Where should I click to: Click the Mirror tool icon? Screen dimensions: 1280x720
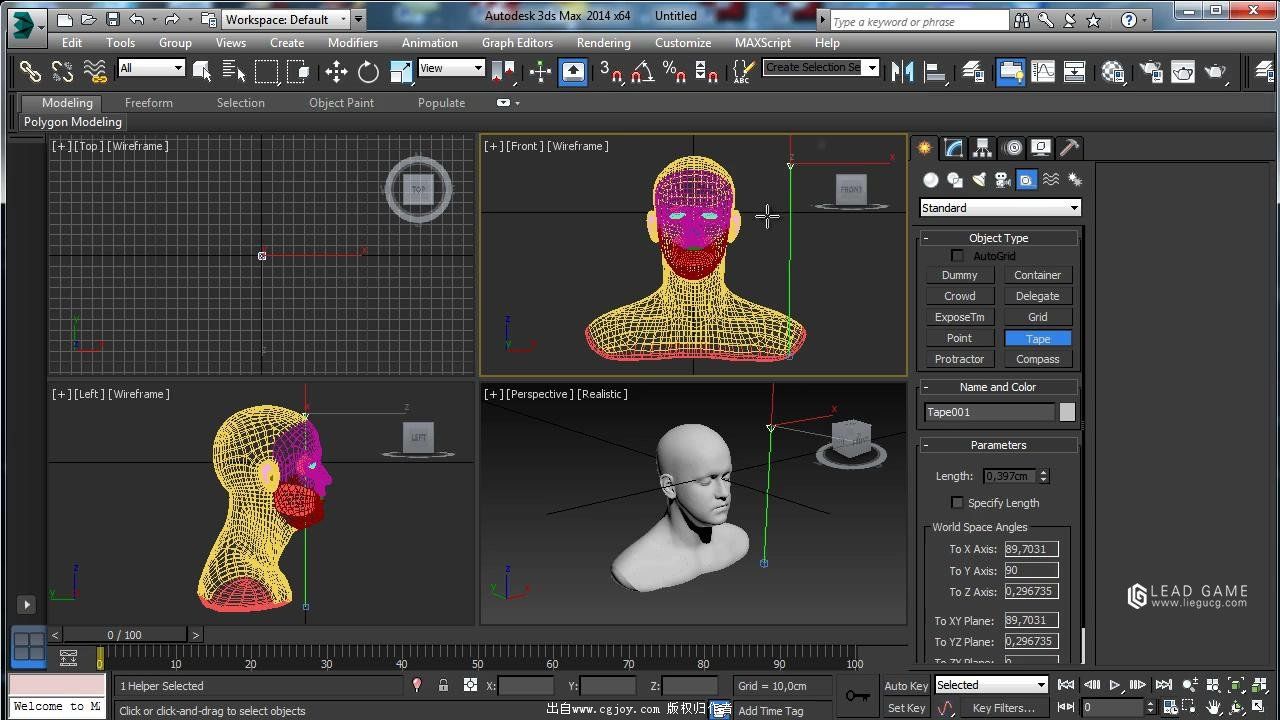click(903, 71)
